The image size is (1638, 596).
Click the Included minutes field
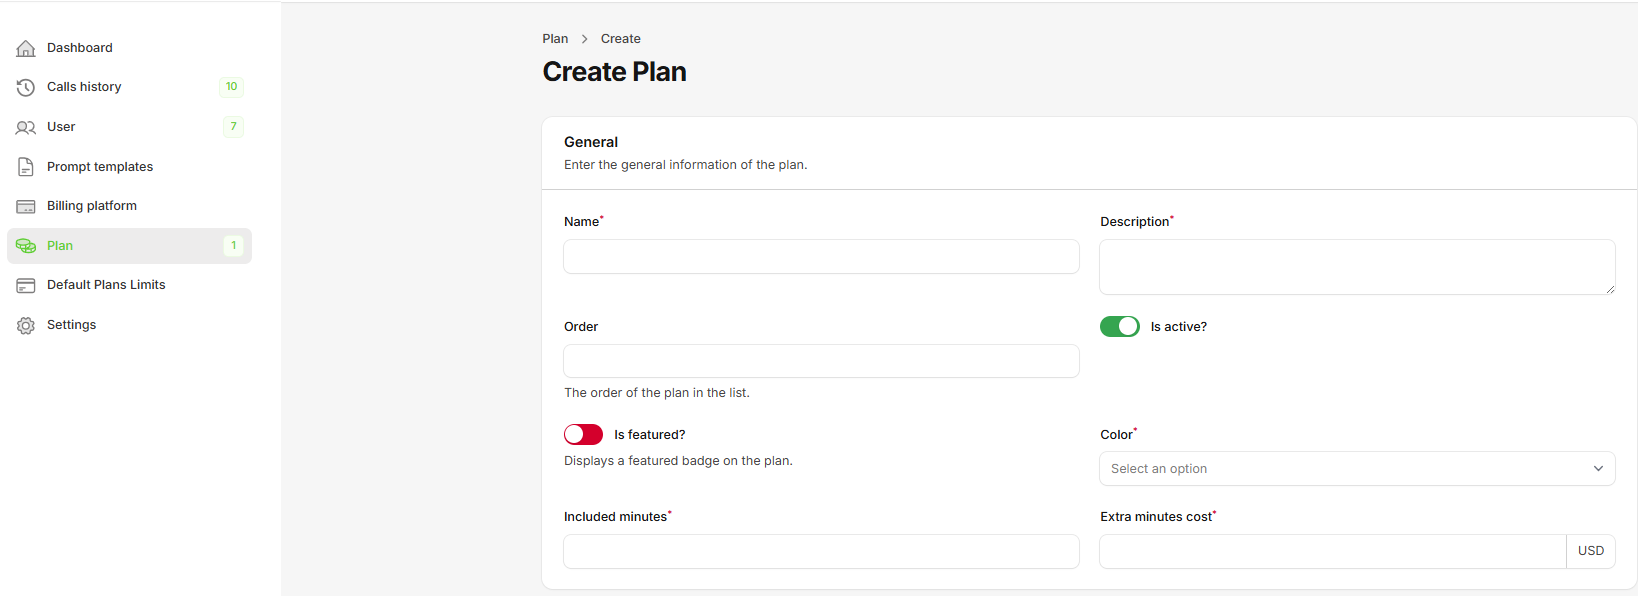tap(820, 551)
